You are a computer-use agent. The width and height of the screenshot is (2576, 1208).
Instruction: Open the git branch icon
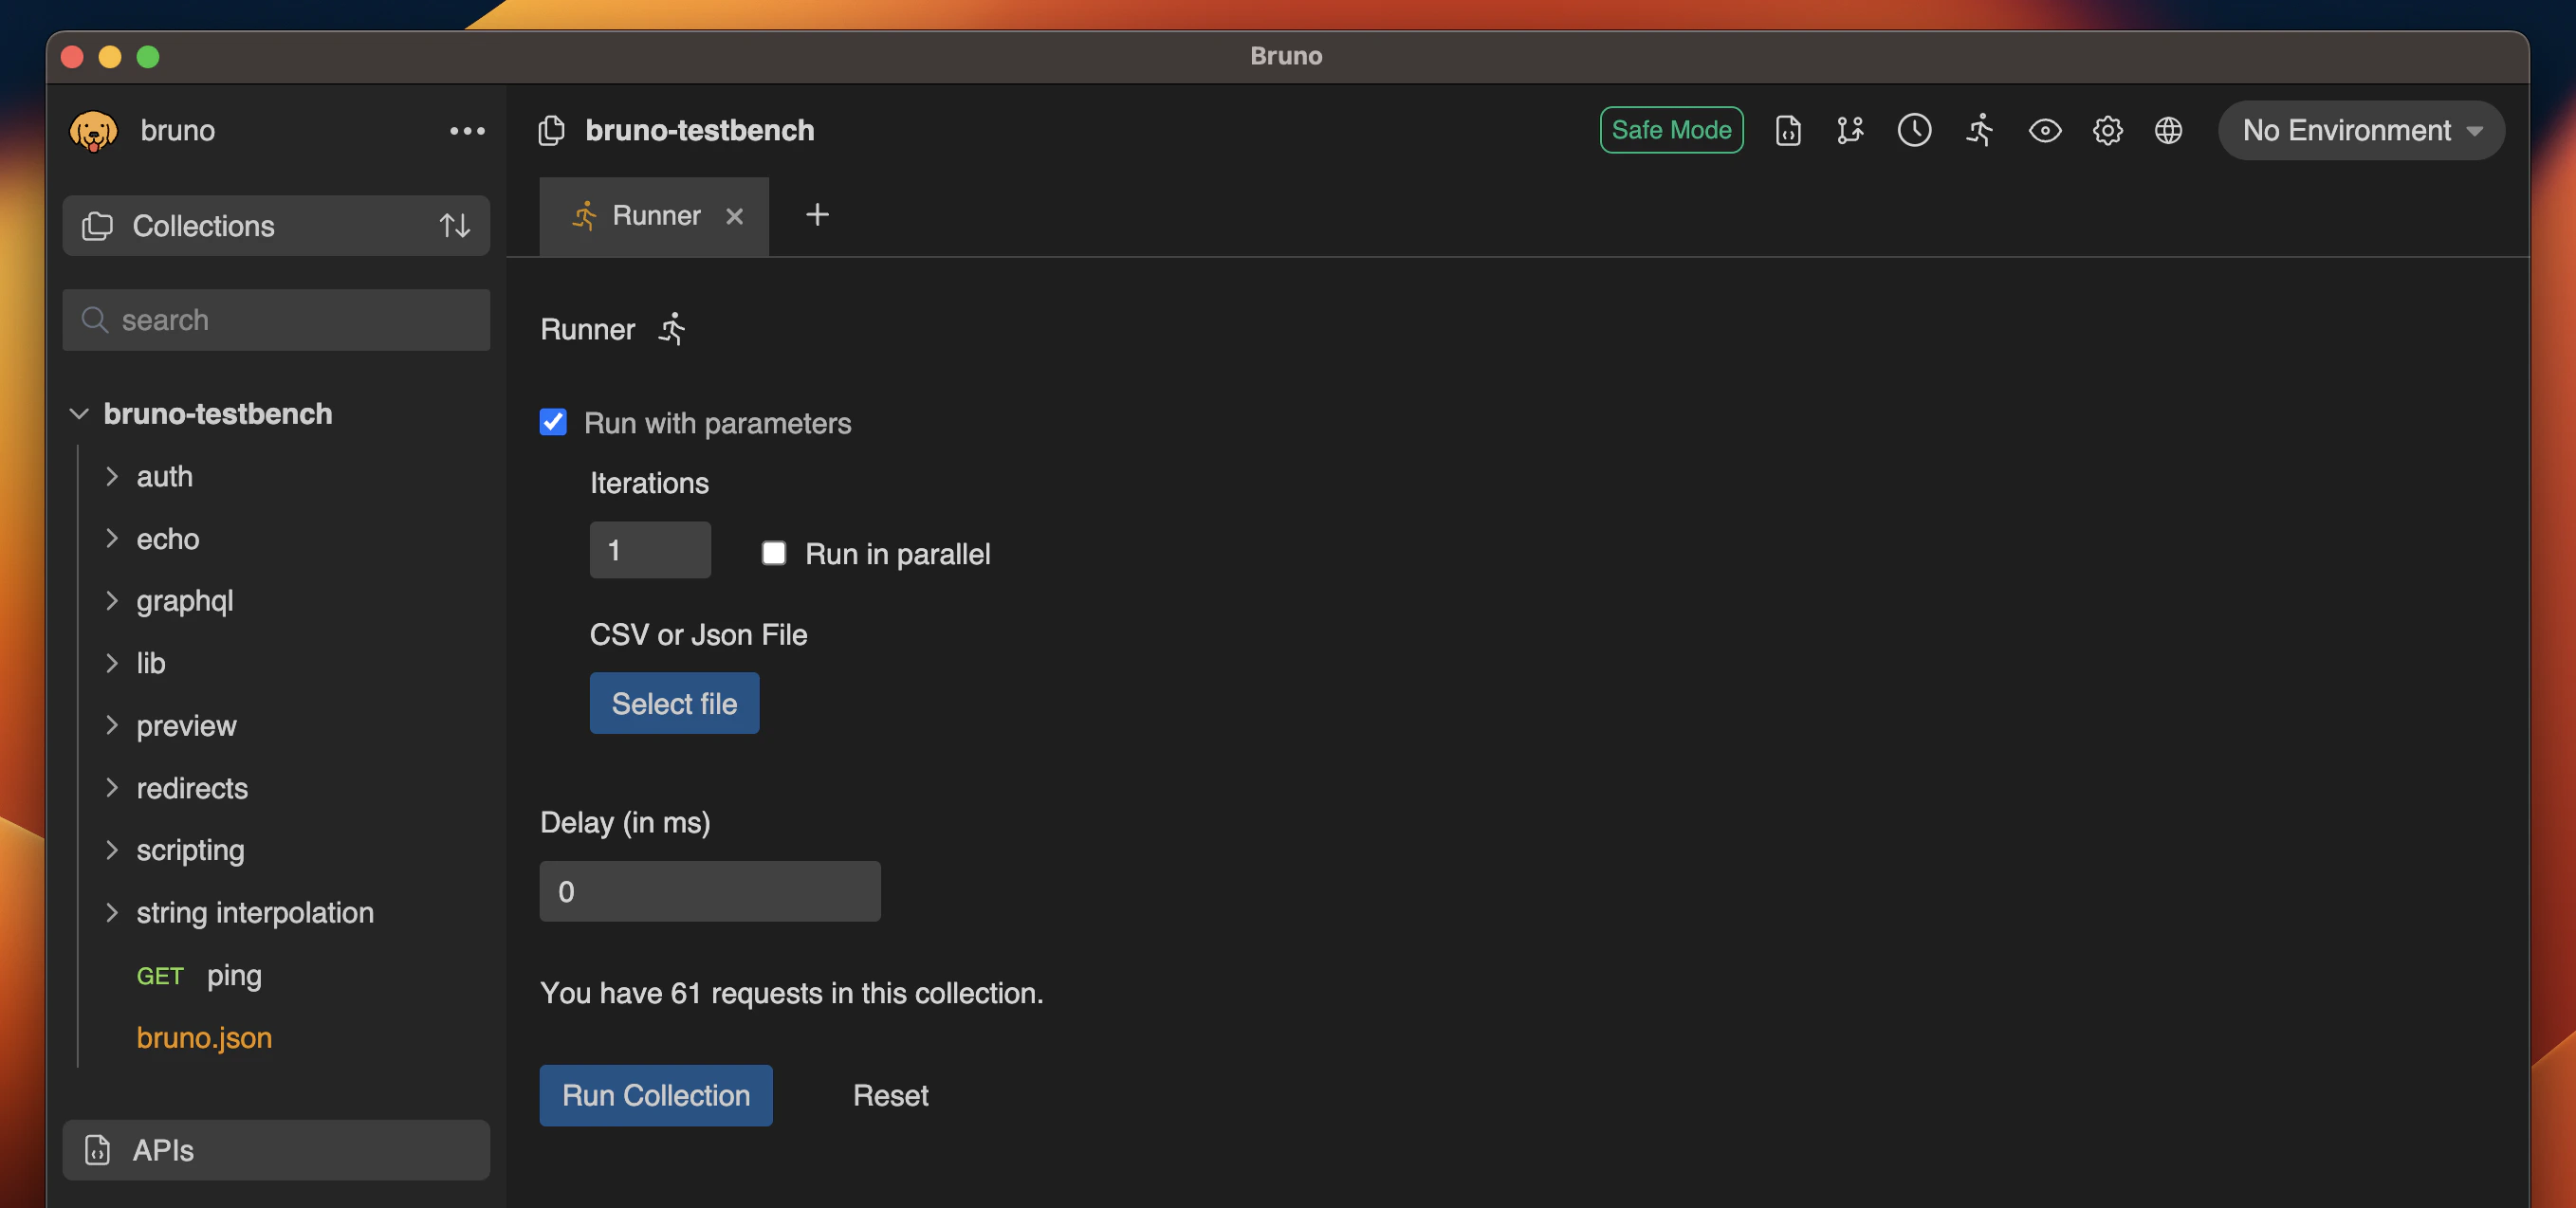click(1850, 130)
